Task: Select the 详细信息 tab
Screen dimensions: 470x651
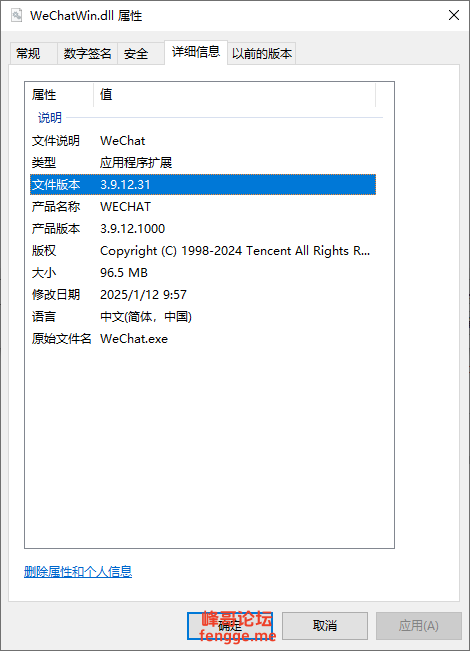Action: (196, 52)
